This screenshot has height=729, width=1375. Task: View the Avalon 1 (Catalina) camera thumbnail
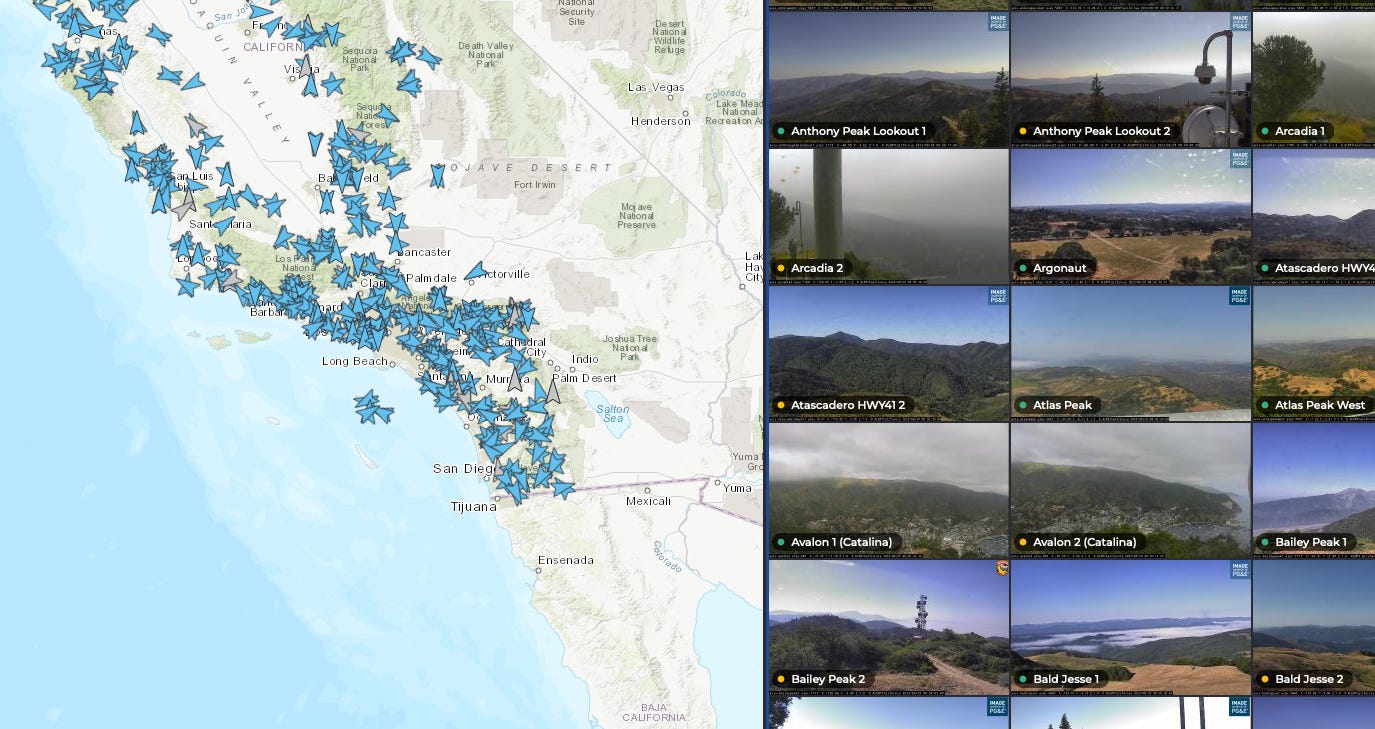[x=888, y=490]
